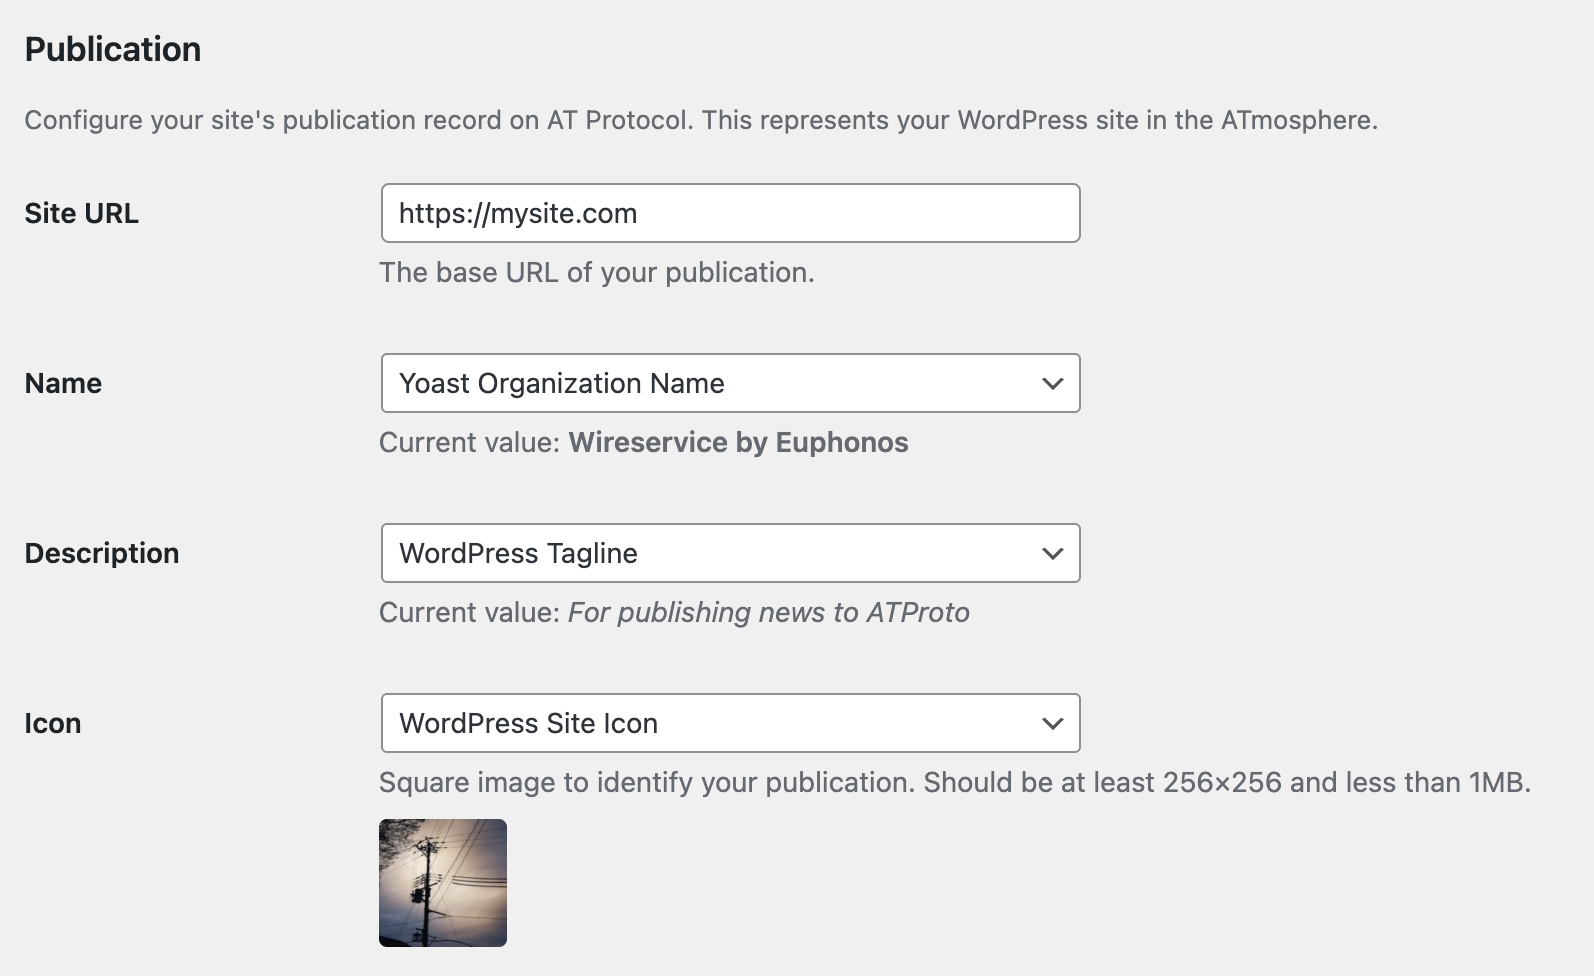This screenshot has height=976, width=1594.
Task: Click the Name field label
Action: tap(63, 383)
